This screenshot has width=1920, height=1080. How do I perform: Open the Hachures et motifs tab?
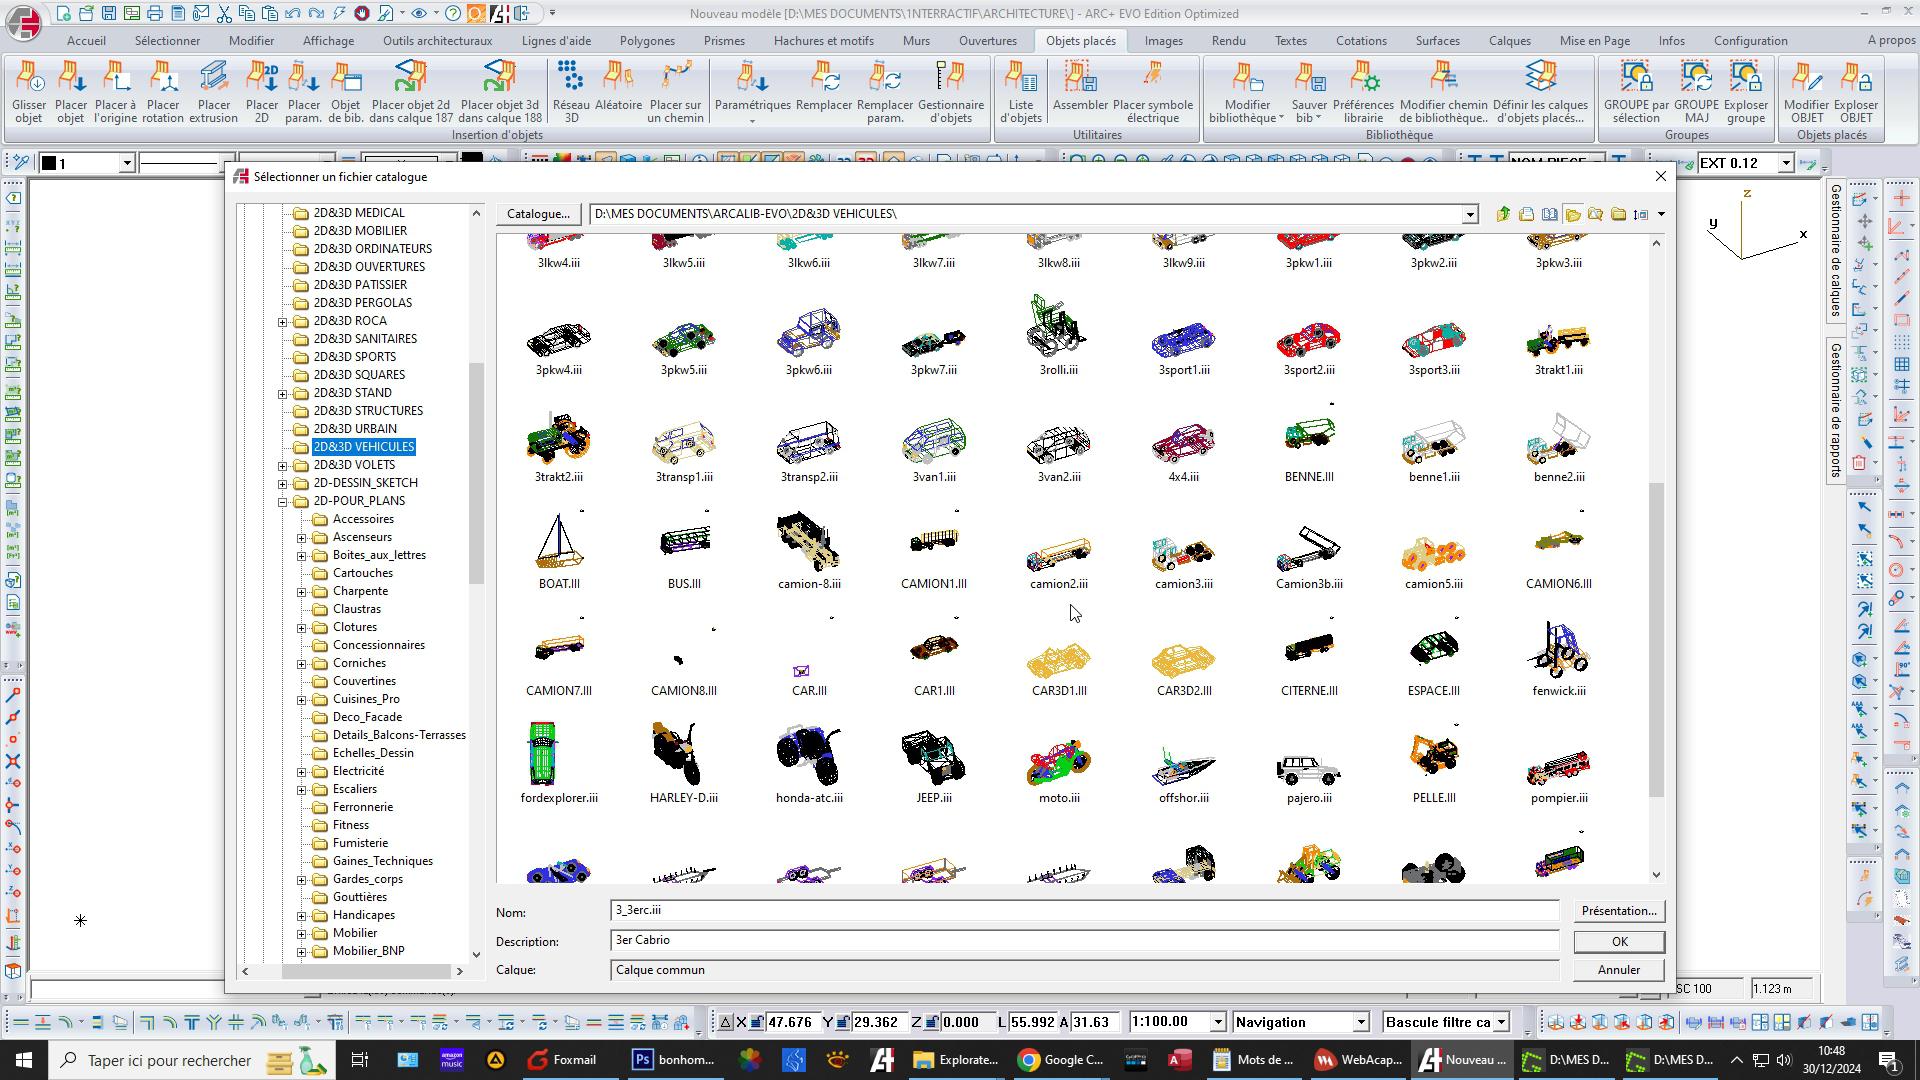823,41
